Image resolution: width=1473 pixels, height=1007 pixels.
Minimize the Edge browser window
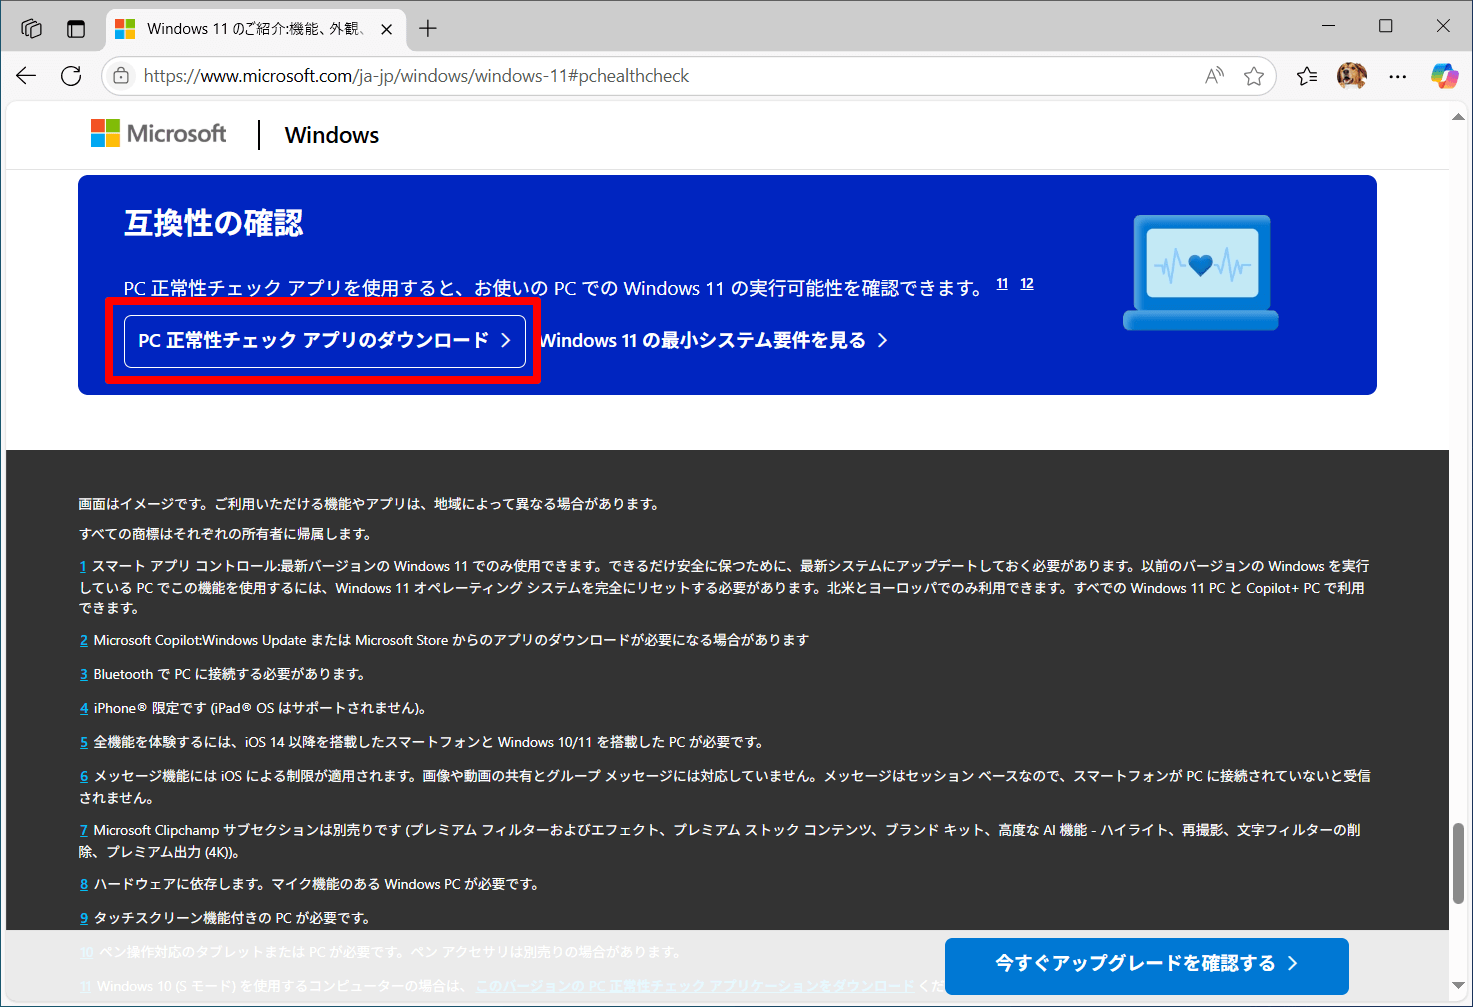click(1328, 26)
